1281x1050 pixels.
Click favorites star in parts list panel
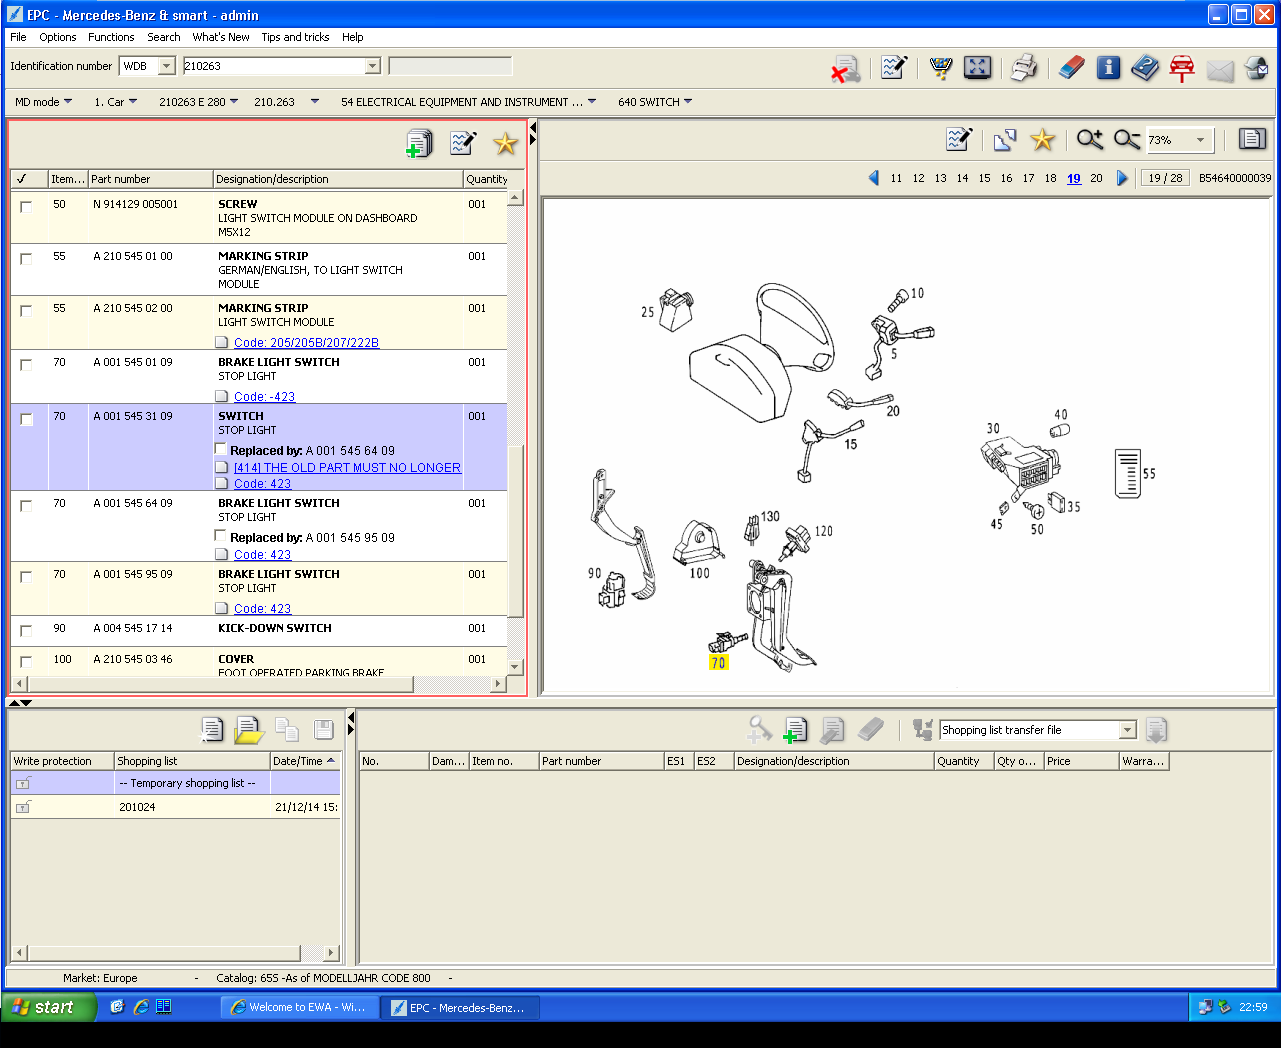(505, 144)
